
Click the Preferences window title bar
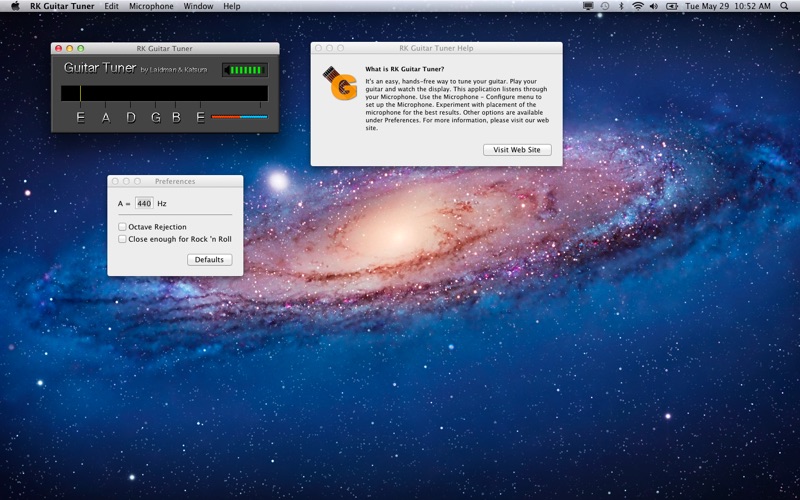175,181
